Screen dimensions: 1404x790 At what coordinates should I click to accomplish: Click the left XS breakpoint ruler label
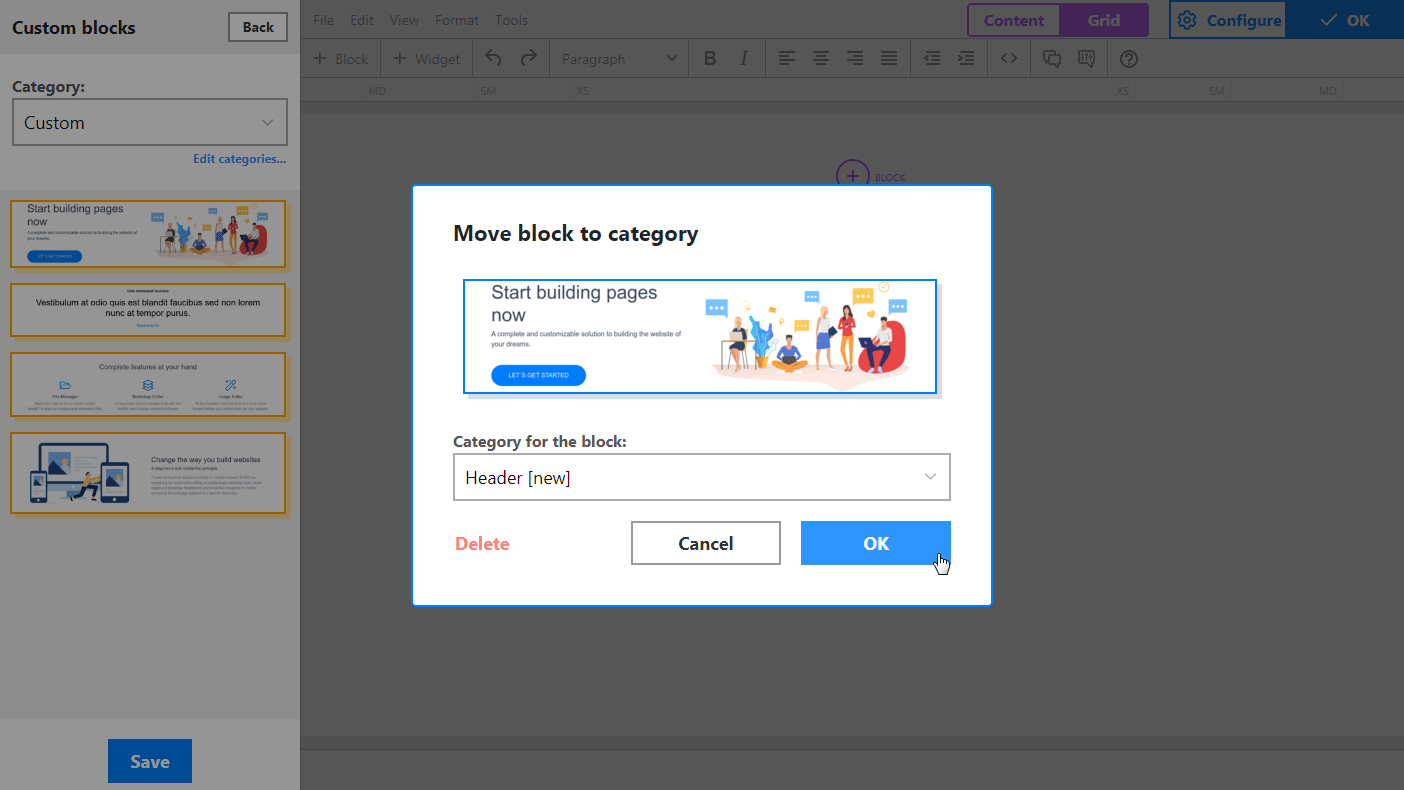coord(582,91)
